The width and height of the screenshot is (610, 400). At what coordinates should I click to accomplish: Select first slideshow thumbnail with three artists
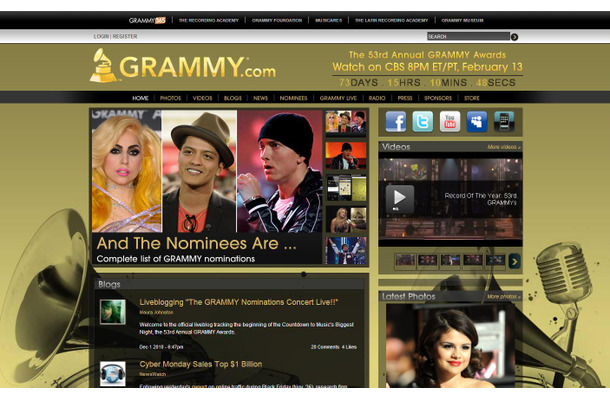pyautogui.click(x=346, y=123)
